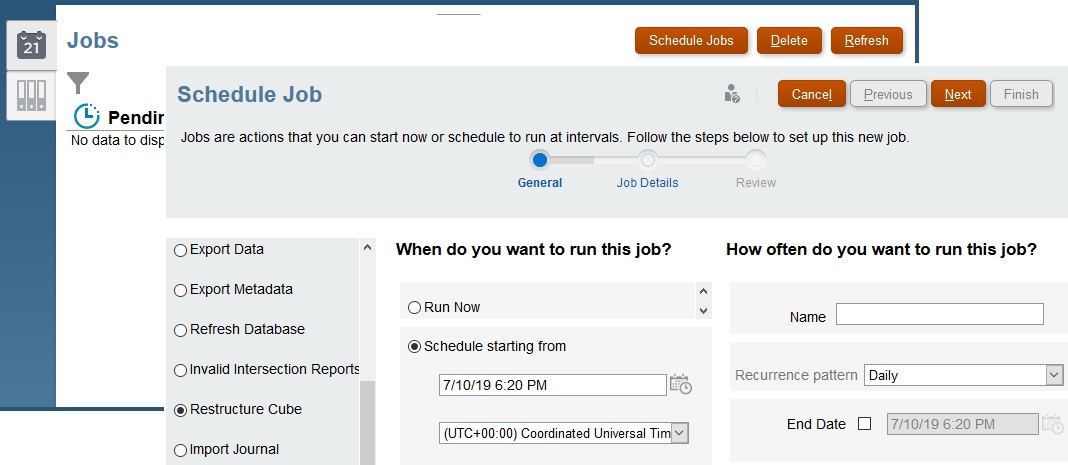Expand the UTC time zone dropdown
The height and width of the screenshot is (465, 1068).
679,433
